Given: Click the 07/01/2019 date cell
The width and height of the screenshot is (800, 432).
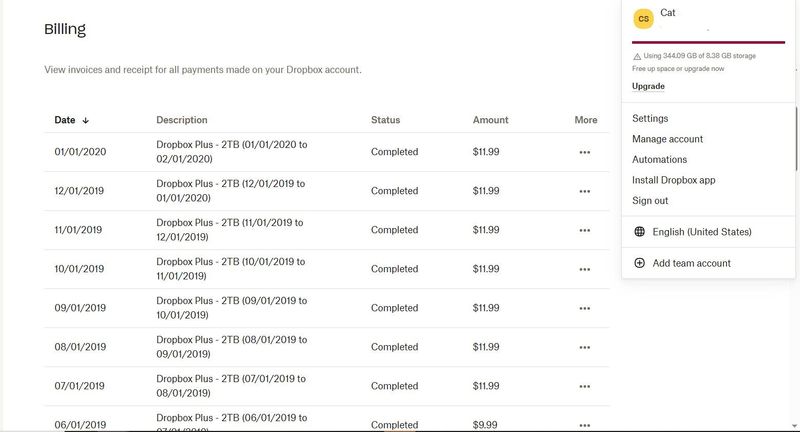Looking at the screenshot, I should 80,386.
